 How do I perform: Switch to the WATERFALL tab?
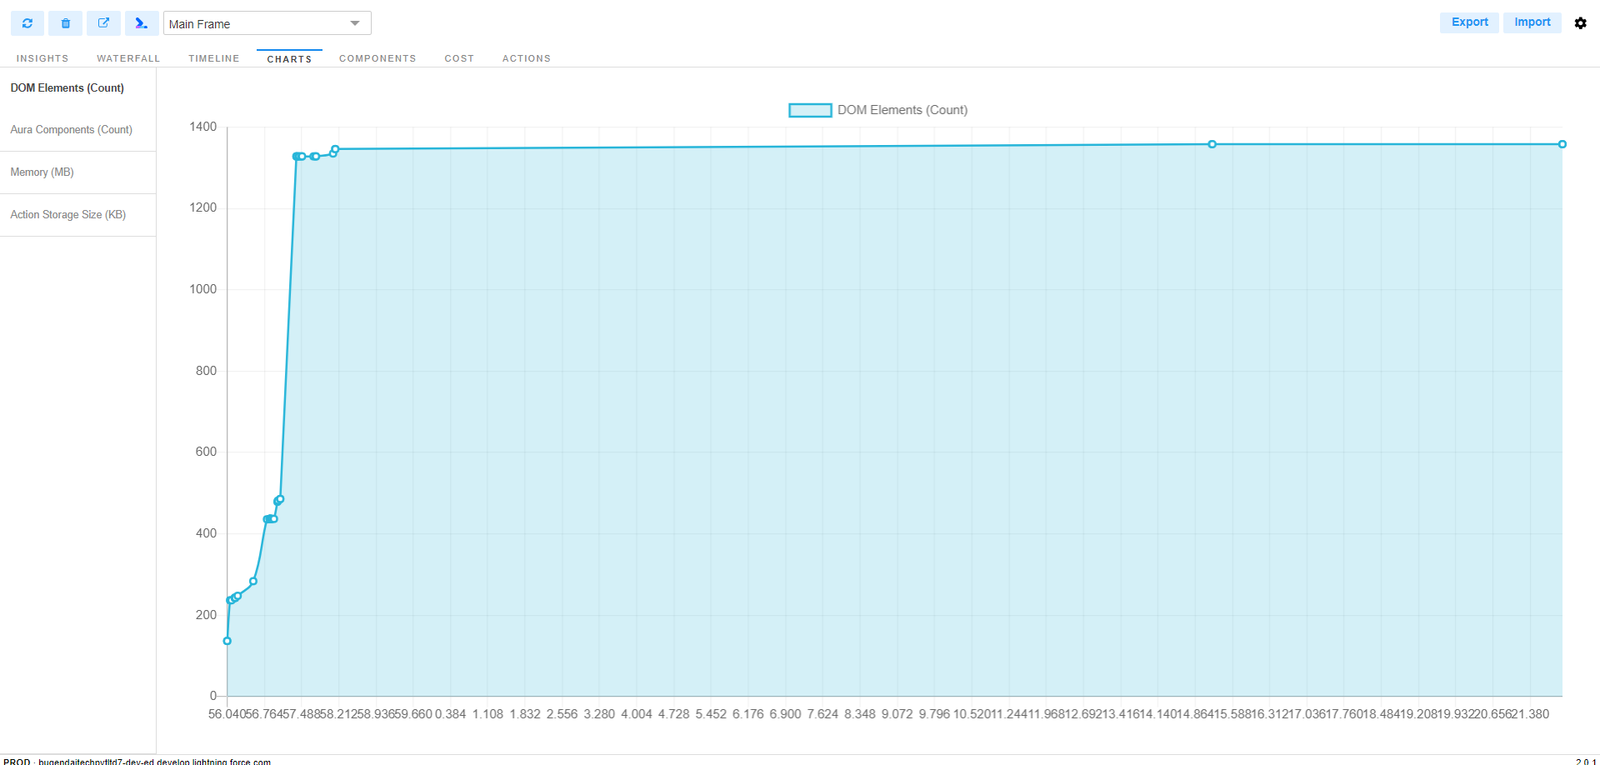[128, 58]
